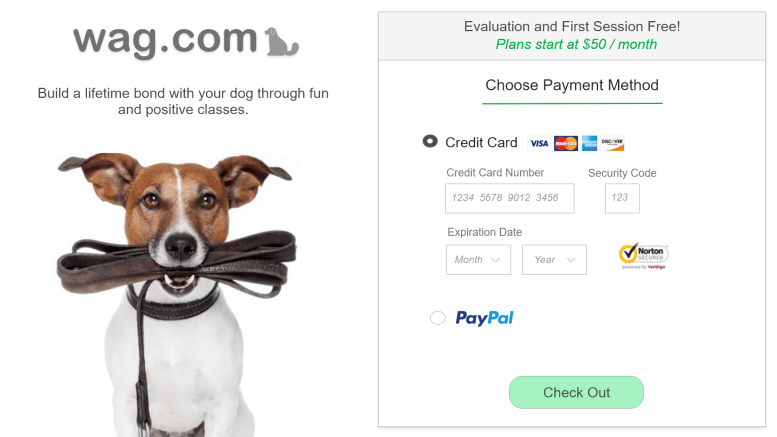Click the wag.com logo text
The width and height of the screenshot is (777, 437).
(x=166, y=41)
